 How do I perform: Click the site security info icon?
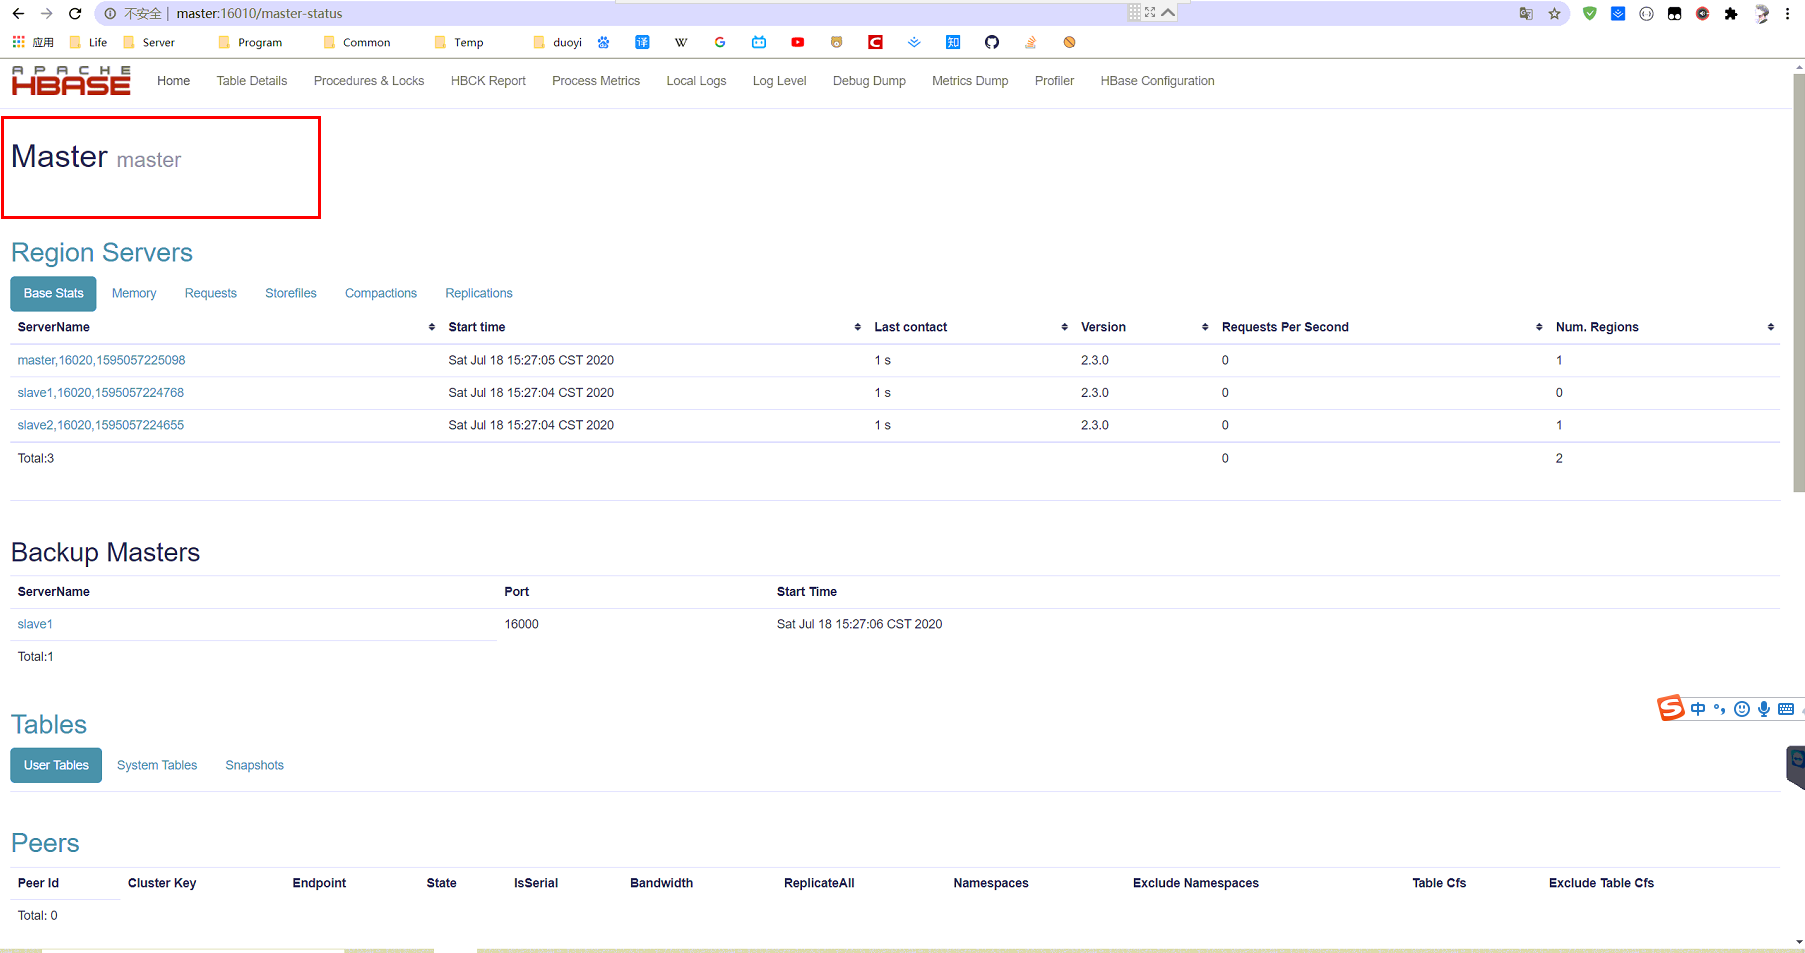pyautogui.click(x=110, y=14)
